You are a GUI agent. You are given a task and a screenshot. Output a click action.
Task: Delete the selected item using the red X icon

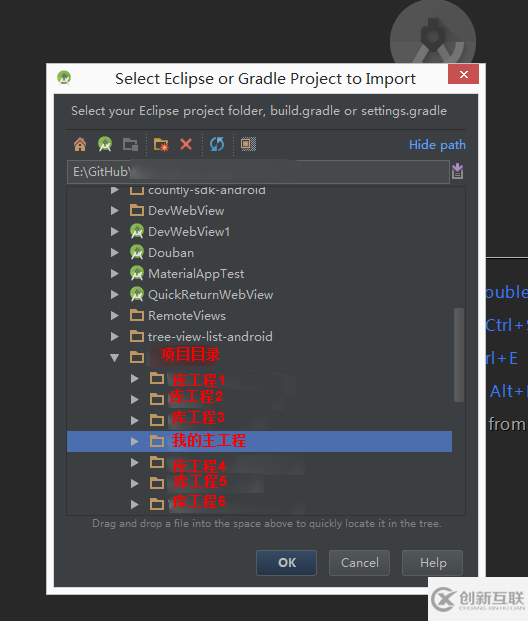186,144
